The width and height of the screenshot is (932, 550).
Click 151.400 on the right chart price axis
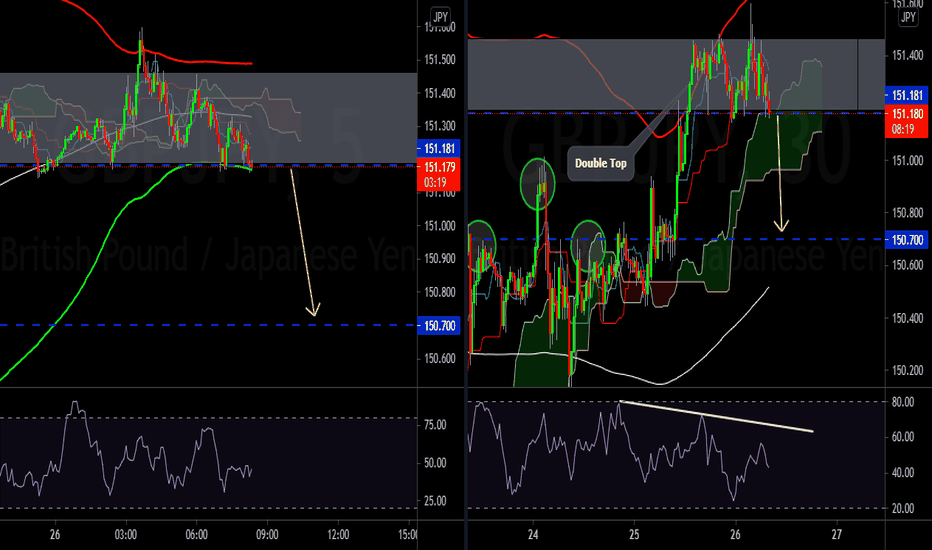click(x=908, y=56)
